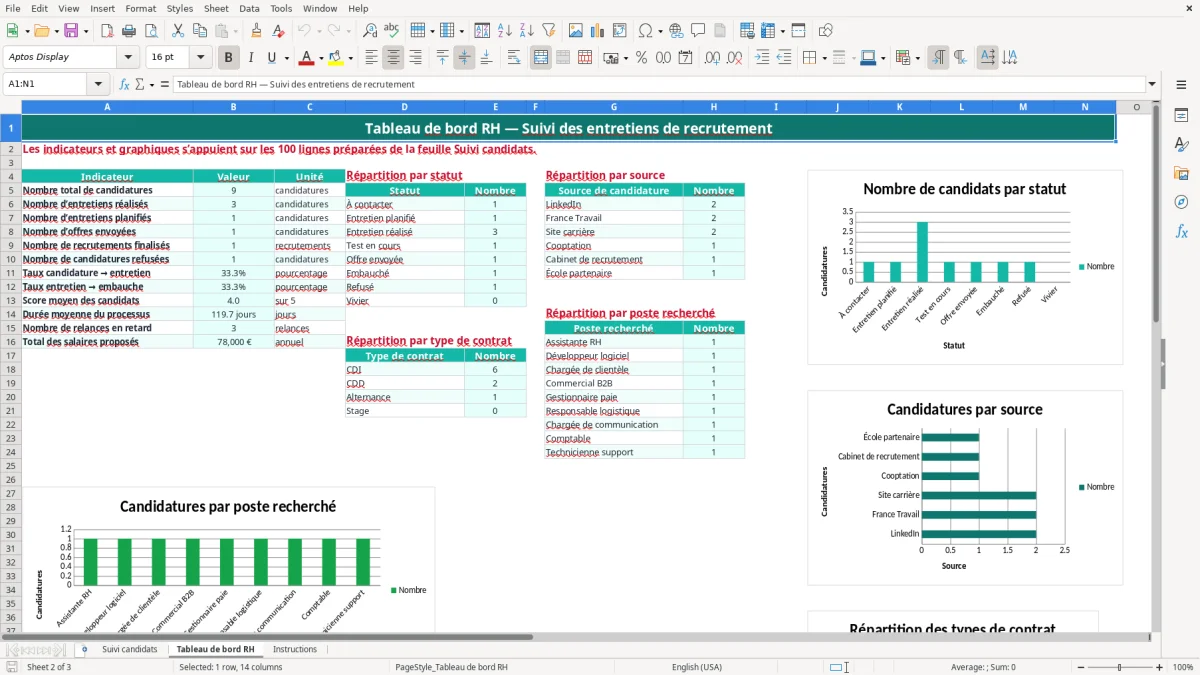The height and width of the screenshot is (675, 1200).
Task: Open the Borders dropdown arrow
Action: point(825,59)
